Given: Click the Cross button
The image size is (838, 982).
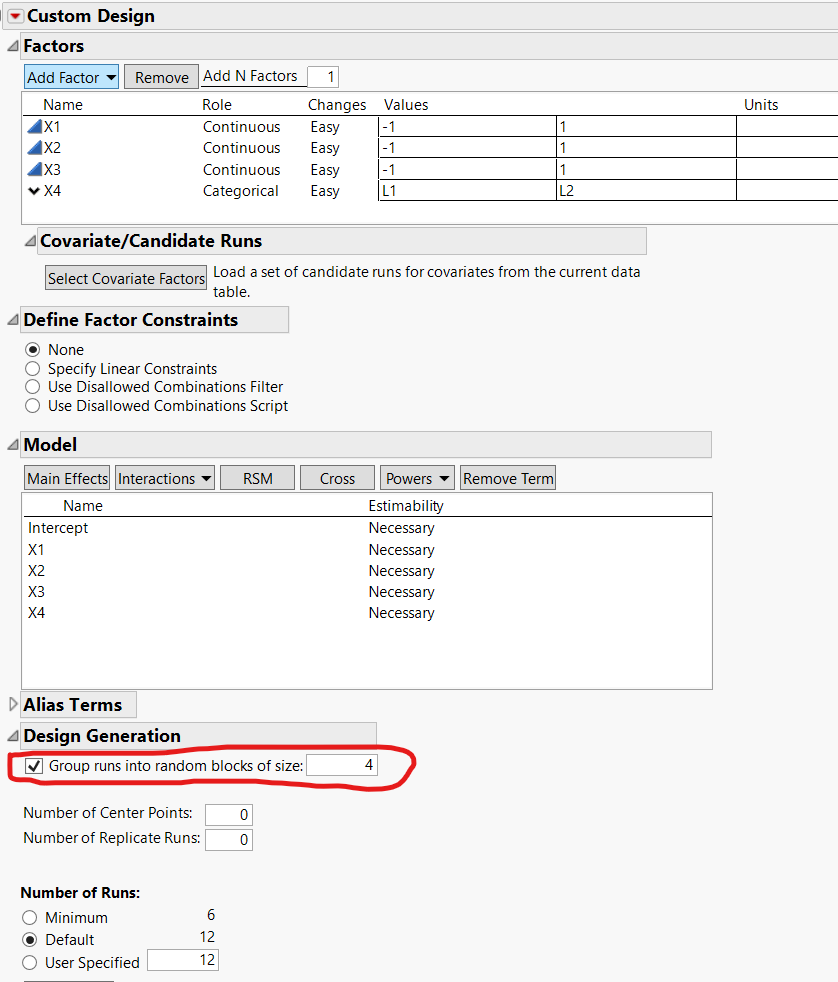Looking at the screenshot, I should [337, 478].
